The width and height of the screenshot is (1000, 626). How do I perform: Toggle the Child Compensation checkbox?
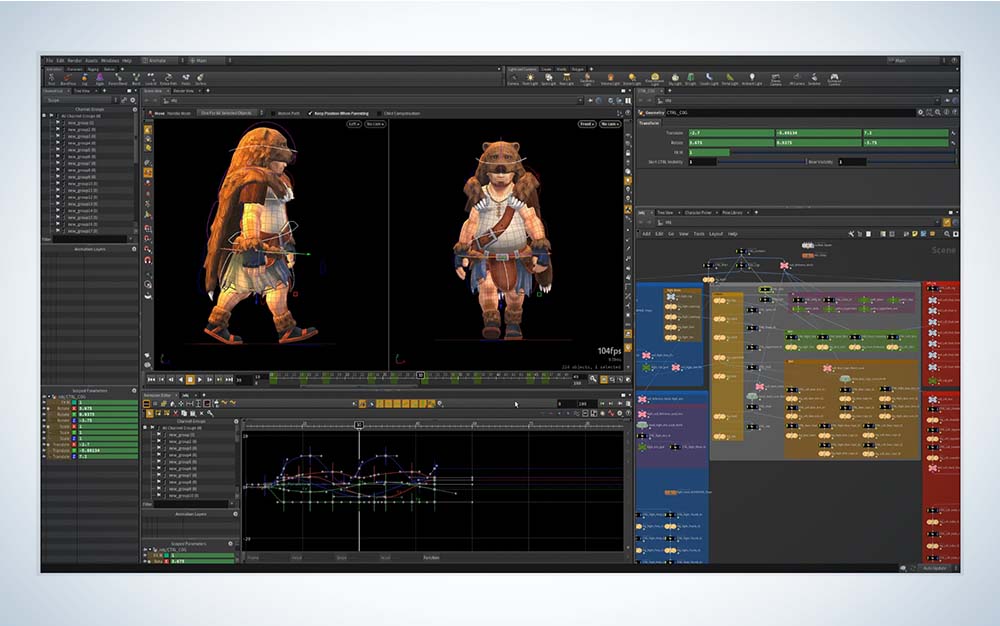pos(380,113)
